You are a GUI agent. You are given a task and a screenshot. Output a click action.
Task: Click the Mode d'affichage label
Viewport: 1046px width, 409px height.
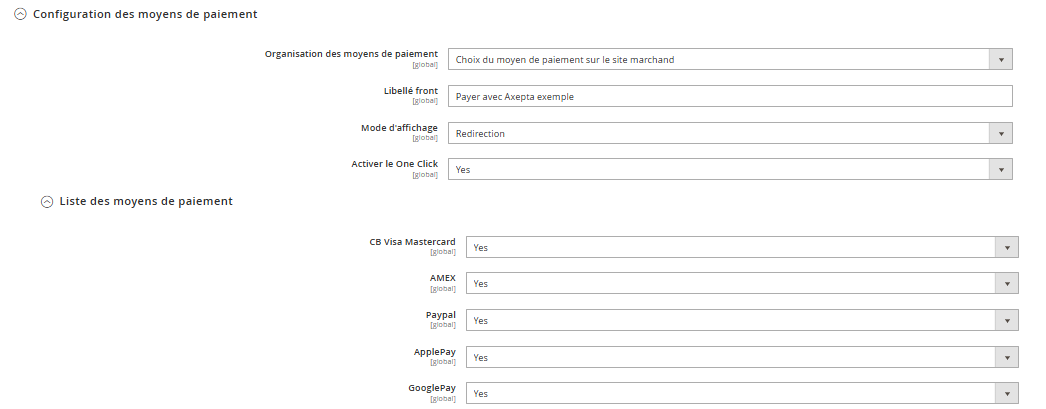point(400,128)
